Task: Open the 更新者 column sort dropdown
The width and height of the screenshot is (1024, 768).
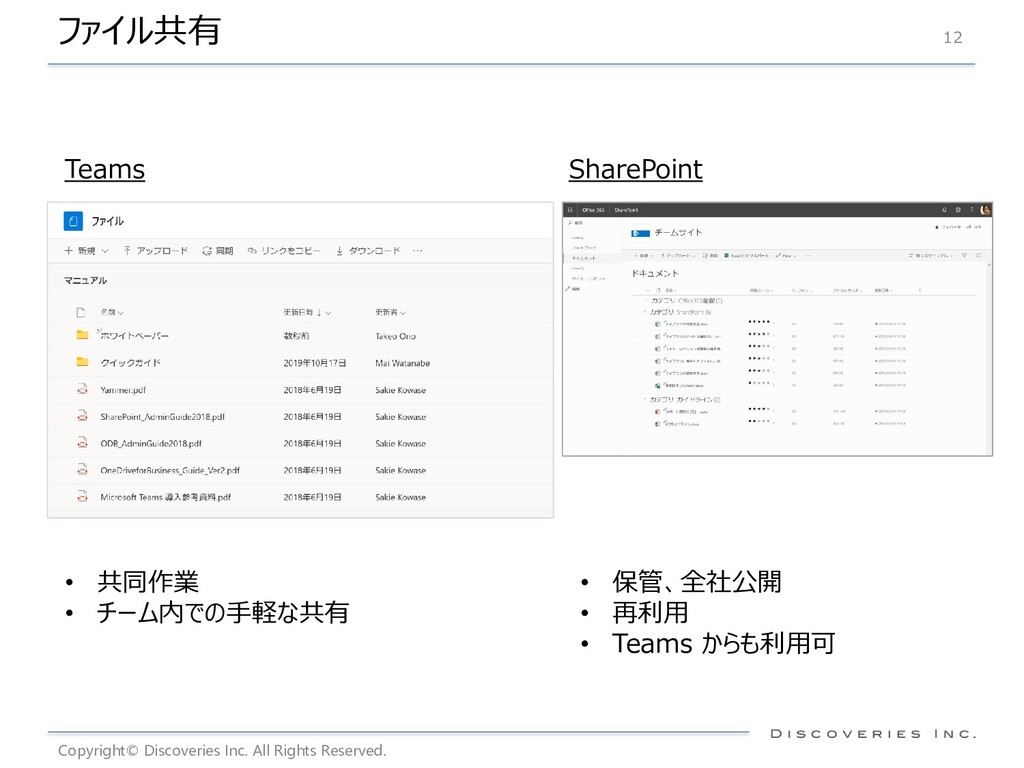Action: point(391,313)
